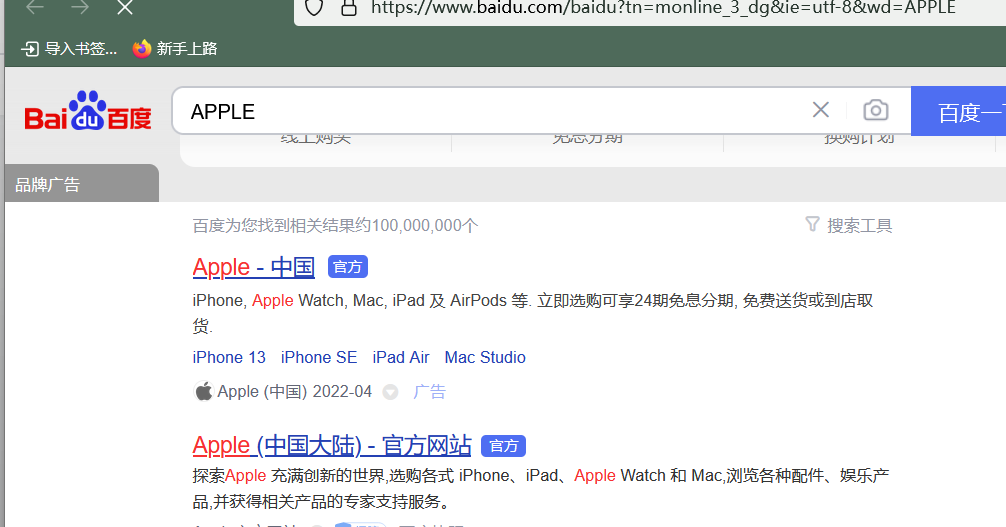The height and width of the screenshot is (527, 1006).
Task: Open the Mac Studio sublink
Action: point(485,358)
